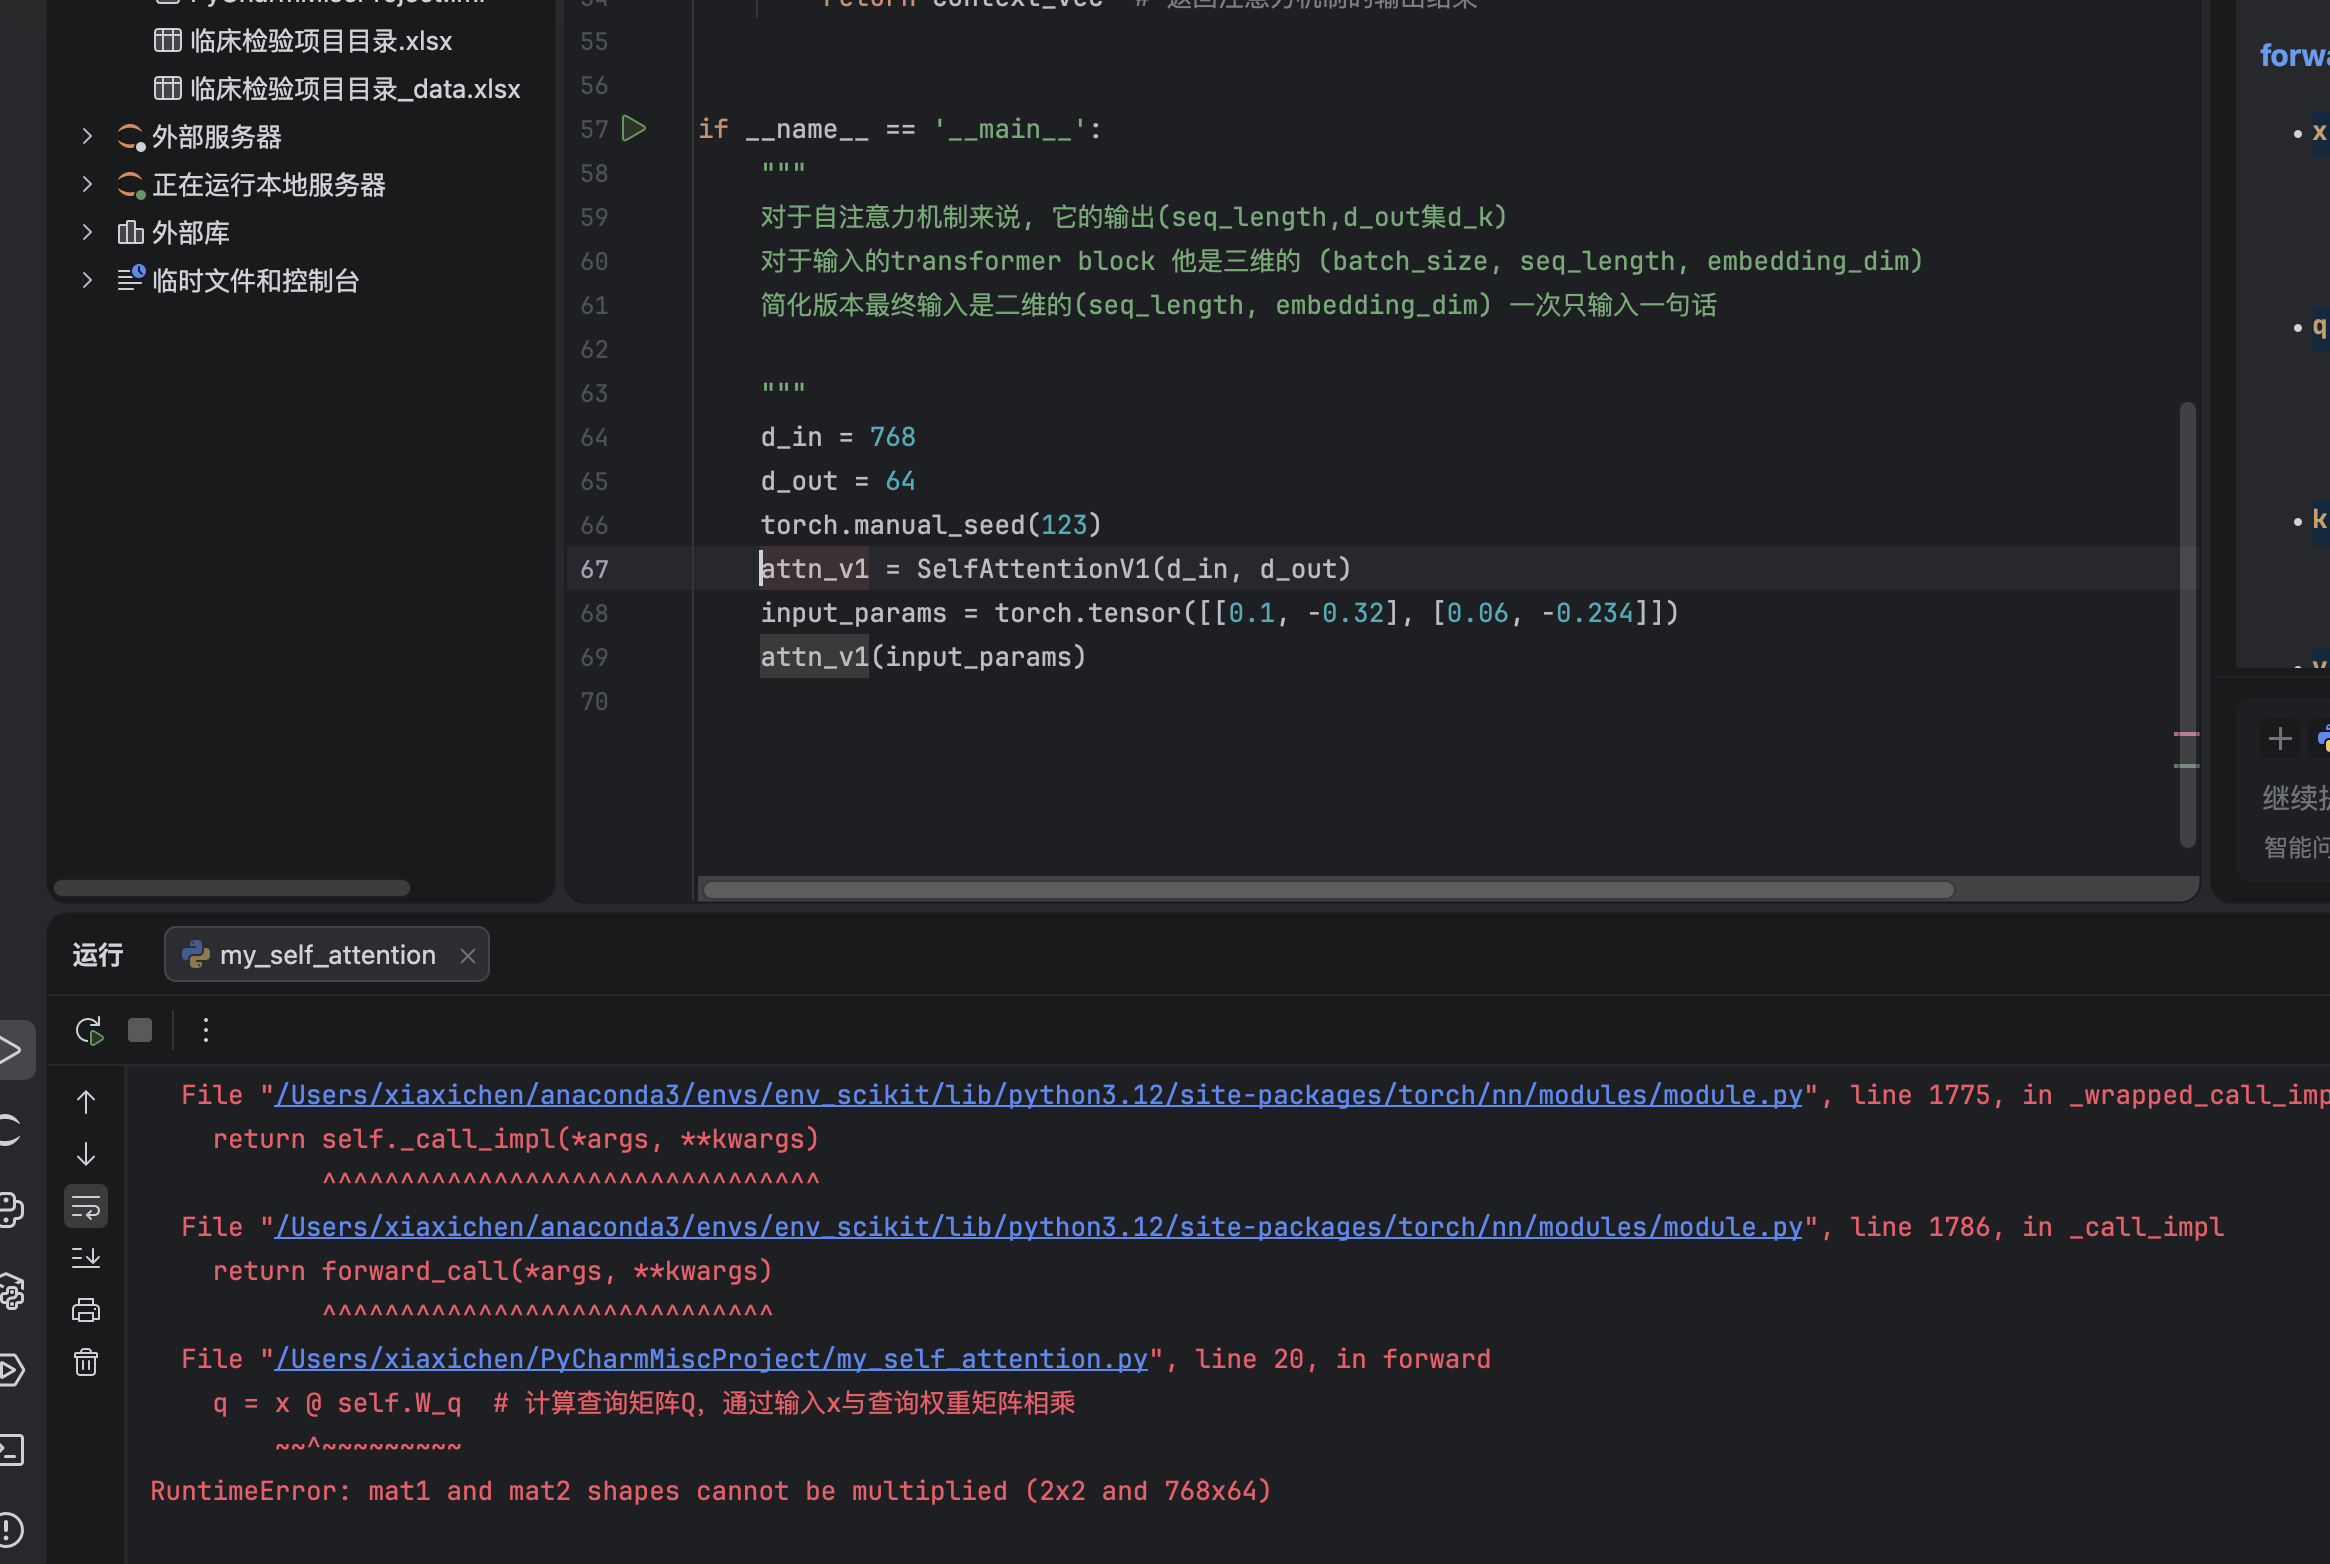
Task: Expand 临时文件和控制台 node
Action: pos(87,280)
